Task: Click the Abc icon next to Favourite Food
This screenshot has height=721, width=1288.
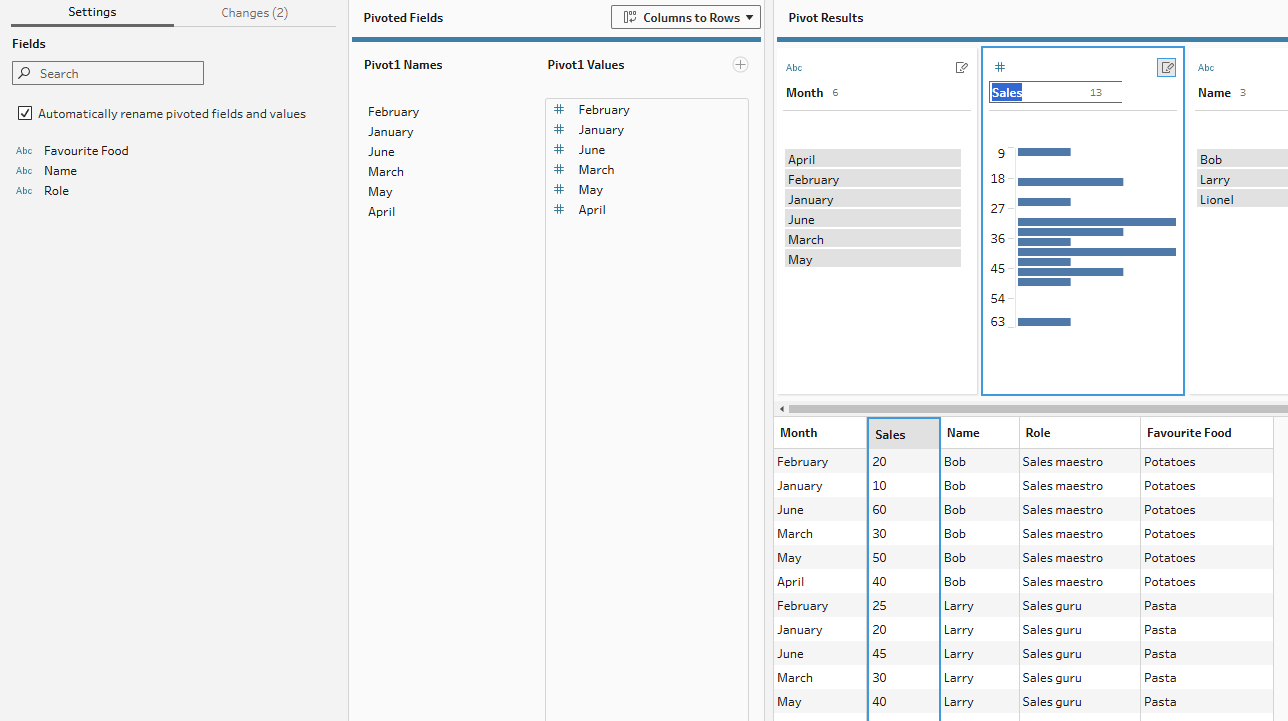Action: tap(24, 151)
